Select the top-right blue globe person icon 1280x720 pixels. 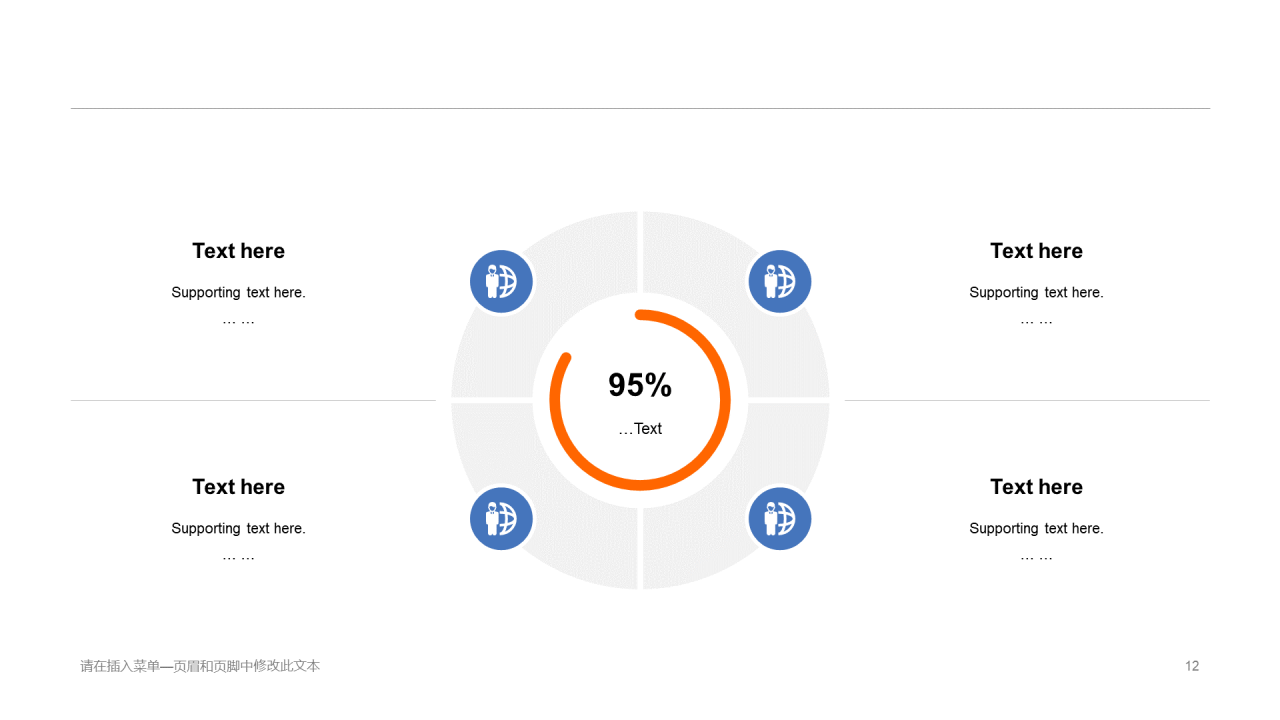point(779,282)
